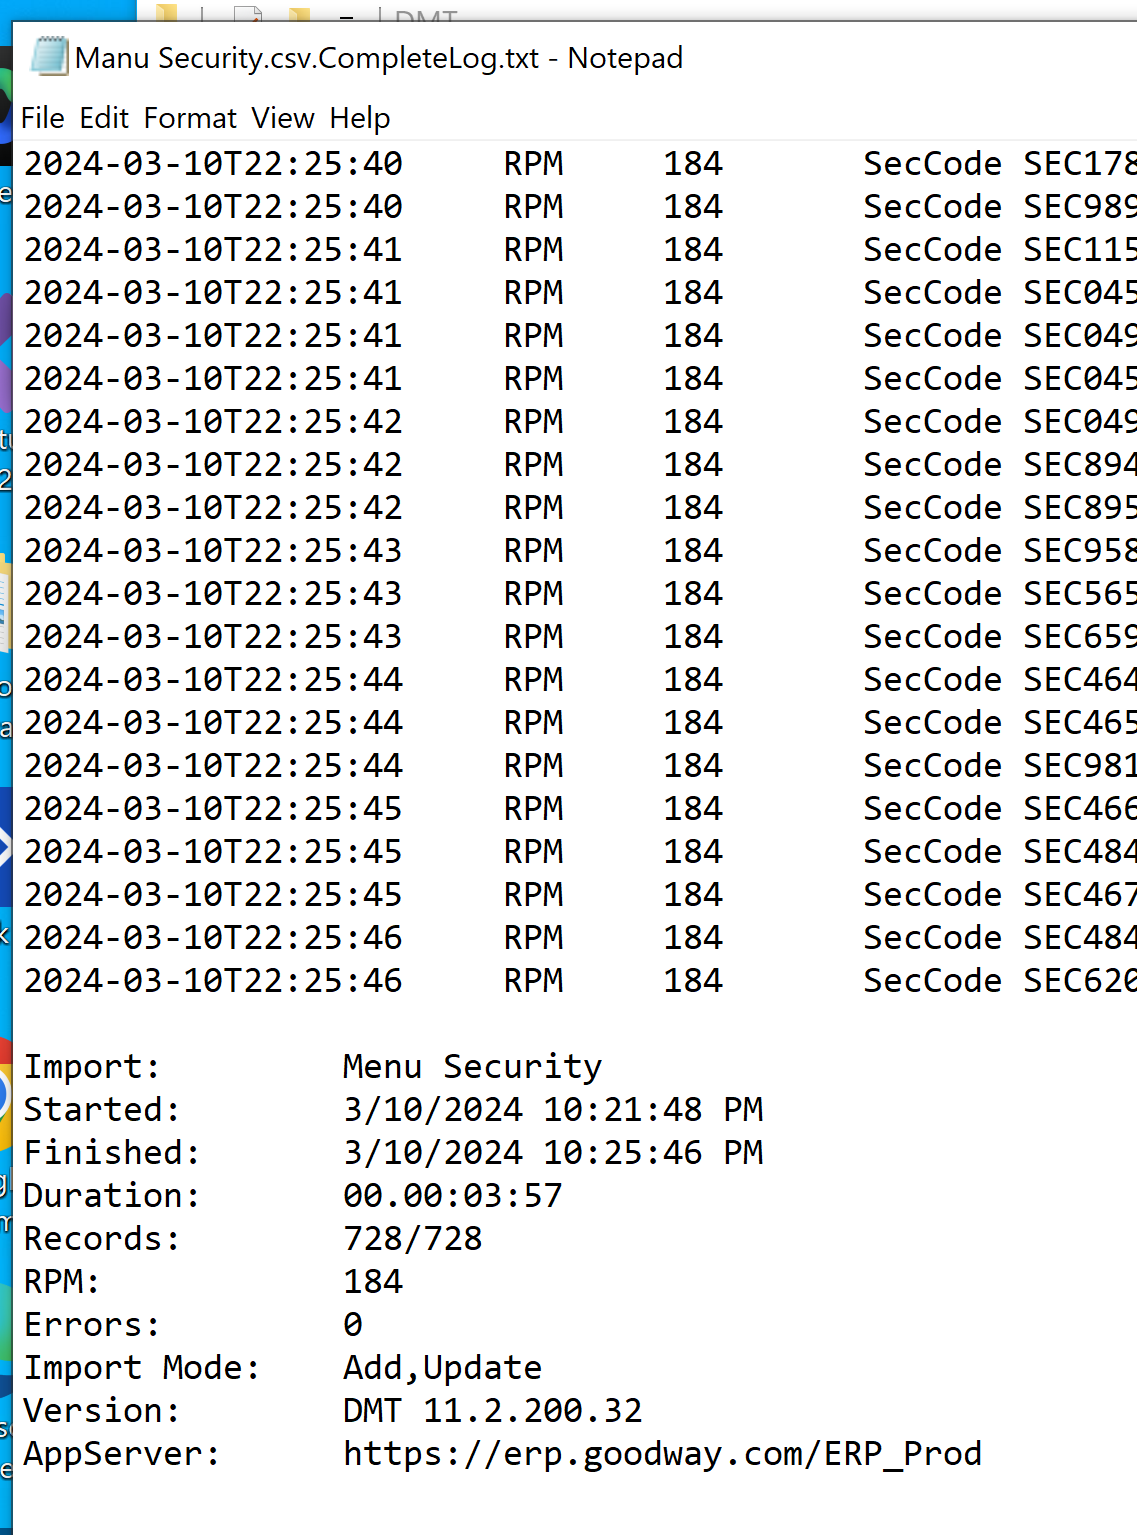Click the Import Mode value Add,Update
This screenshot has height=1535, width=1137.
[x=442, y=1367]
